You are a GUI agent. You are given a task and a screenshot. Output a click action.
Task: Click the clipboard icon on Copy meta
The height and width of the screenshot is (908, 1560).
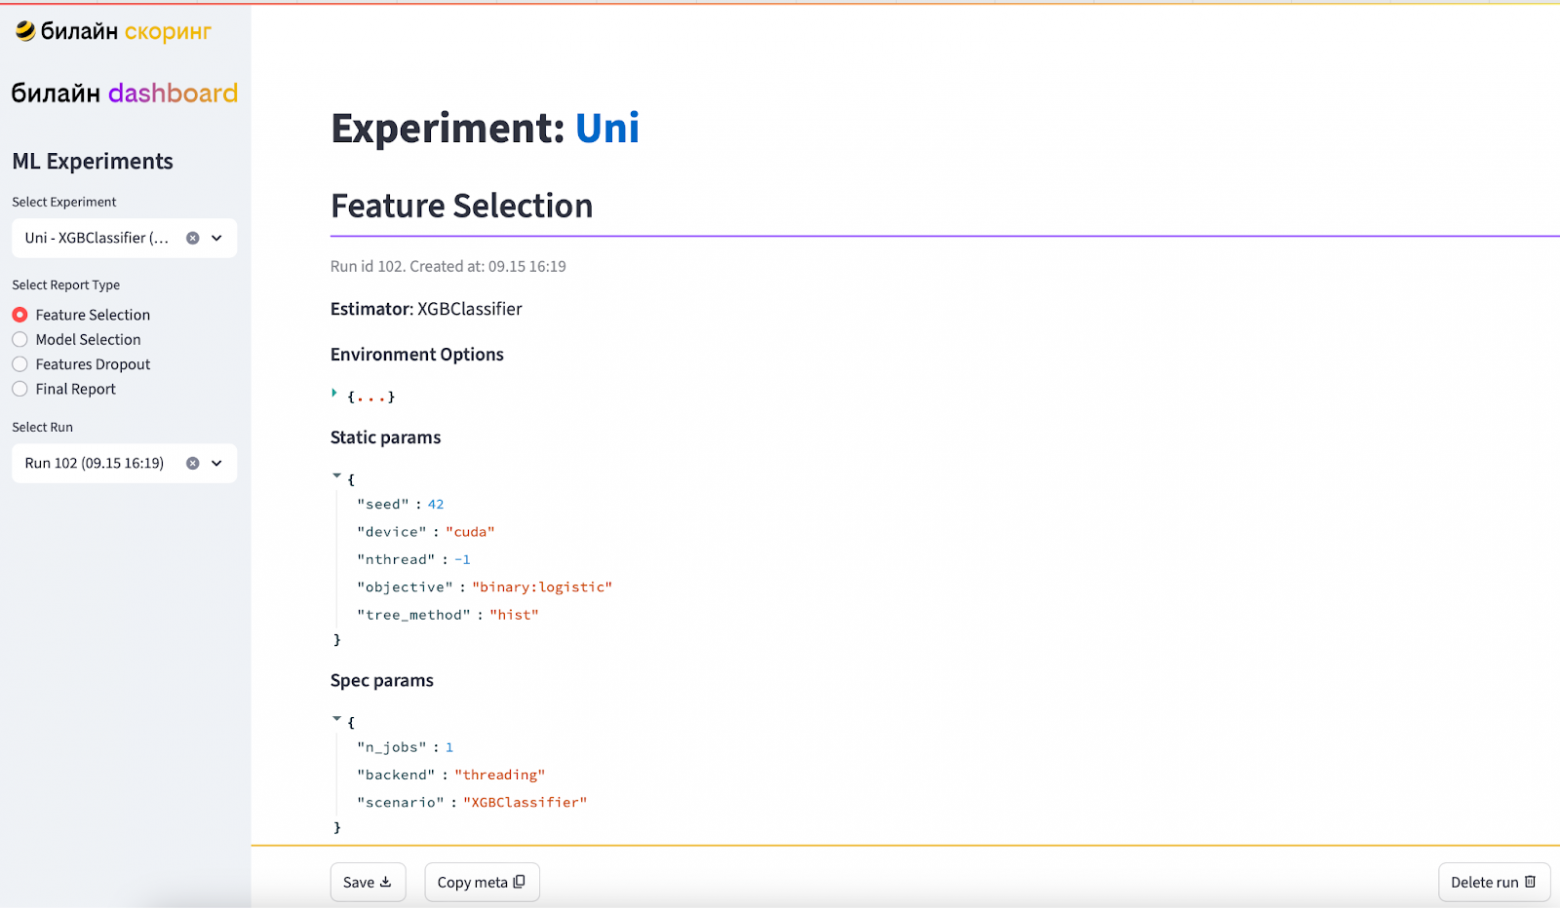click(519, 882)
